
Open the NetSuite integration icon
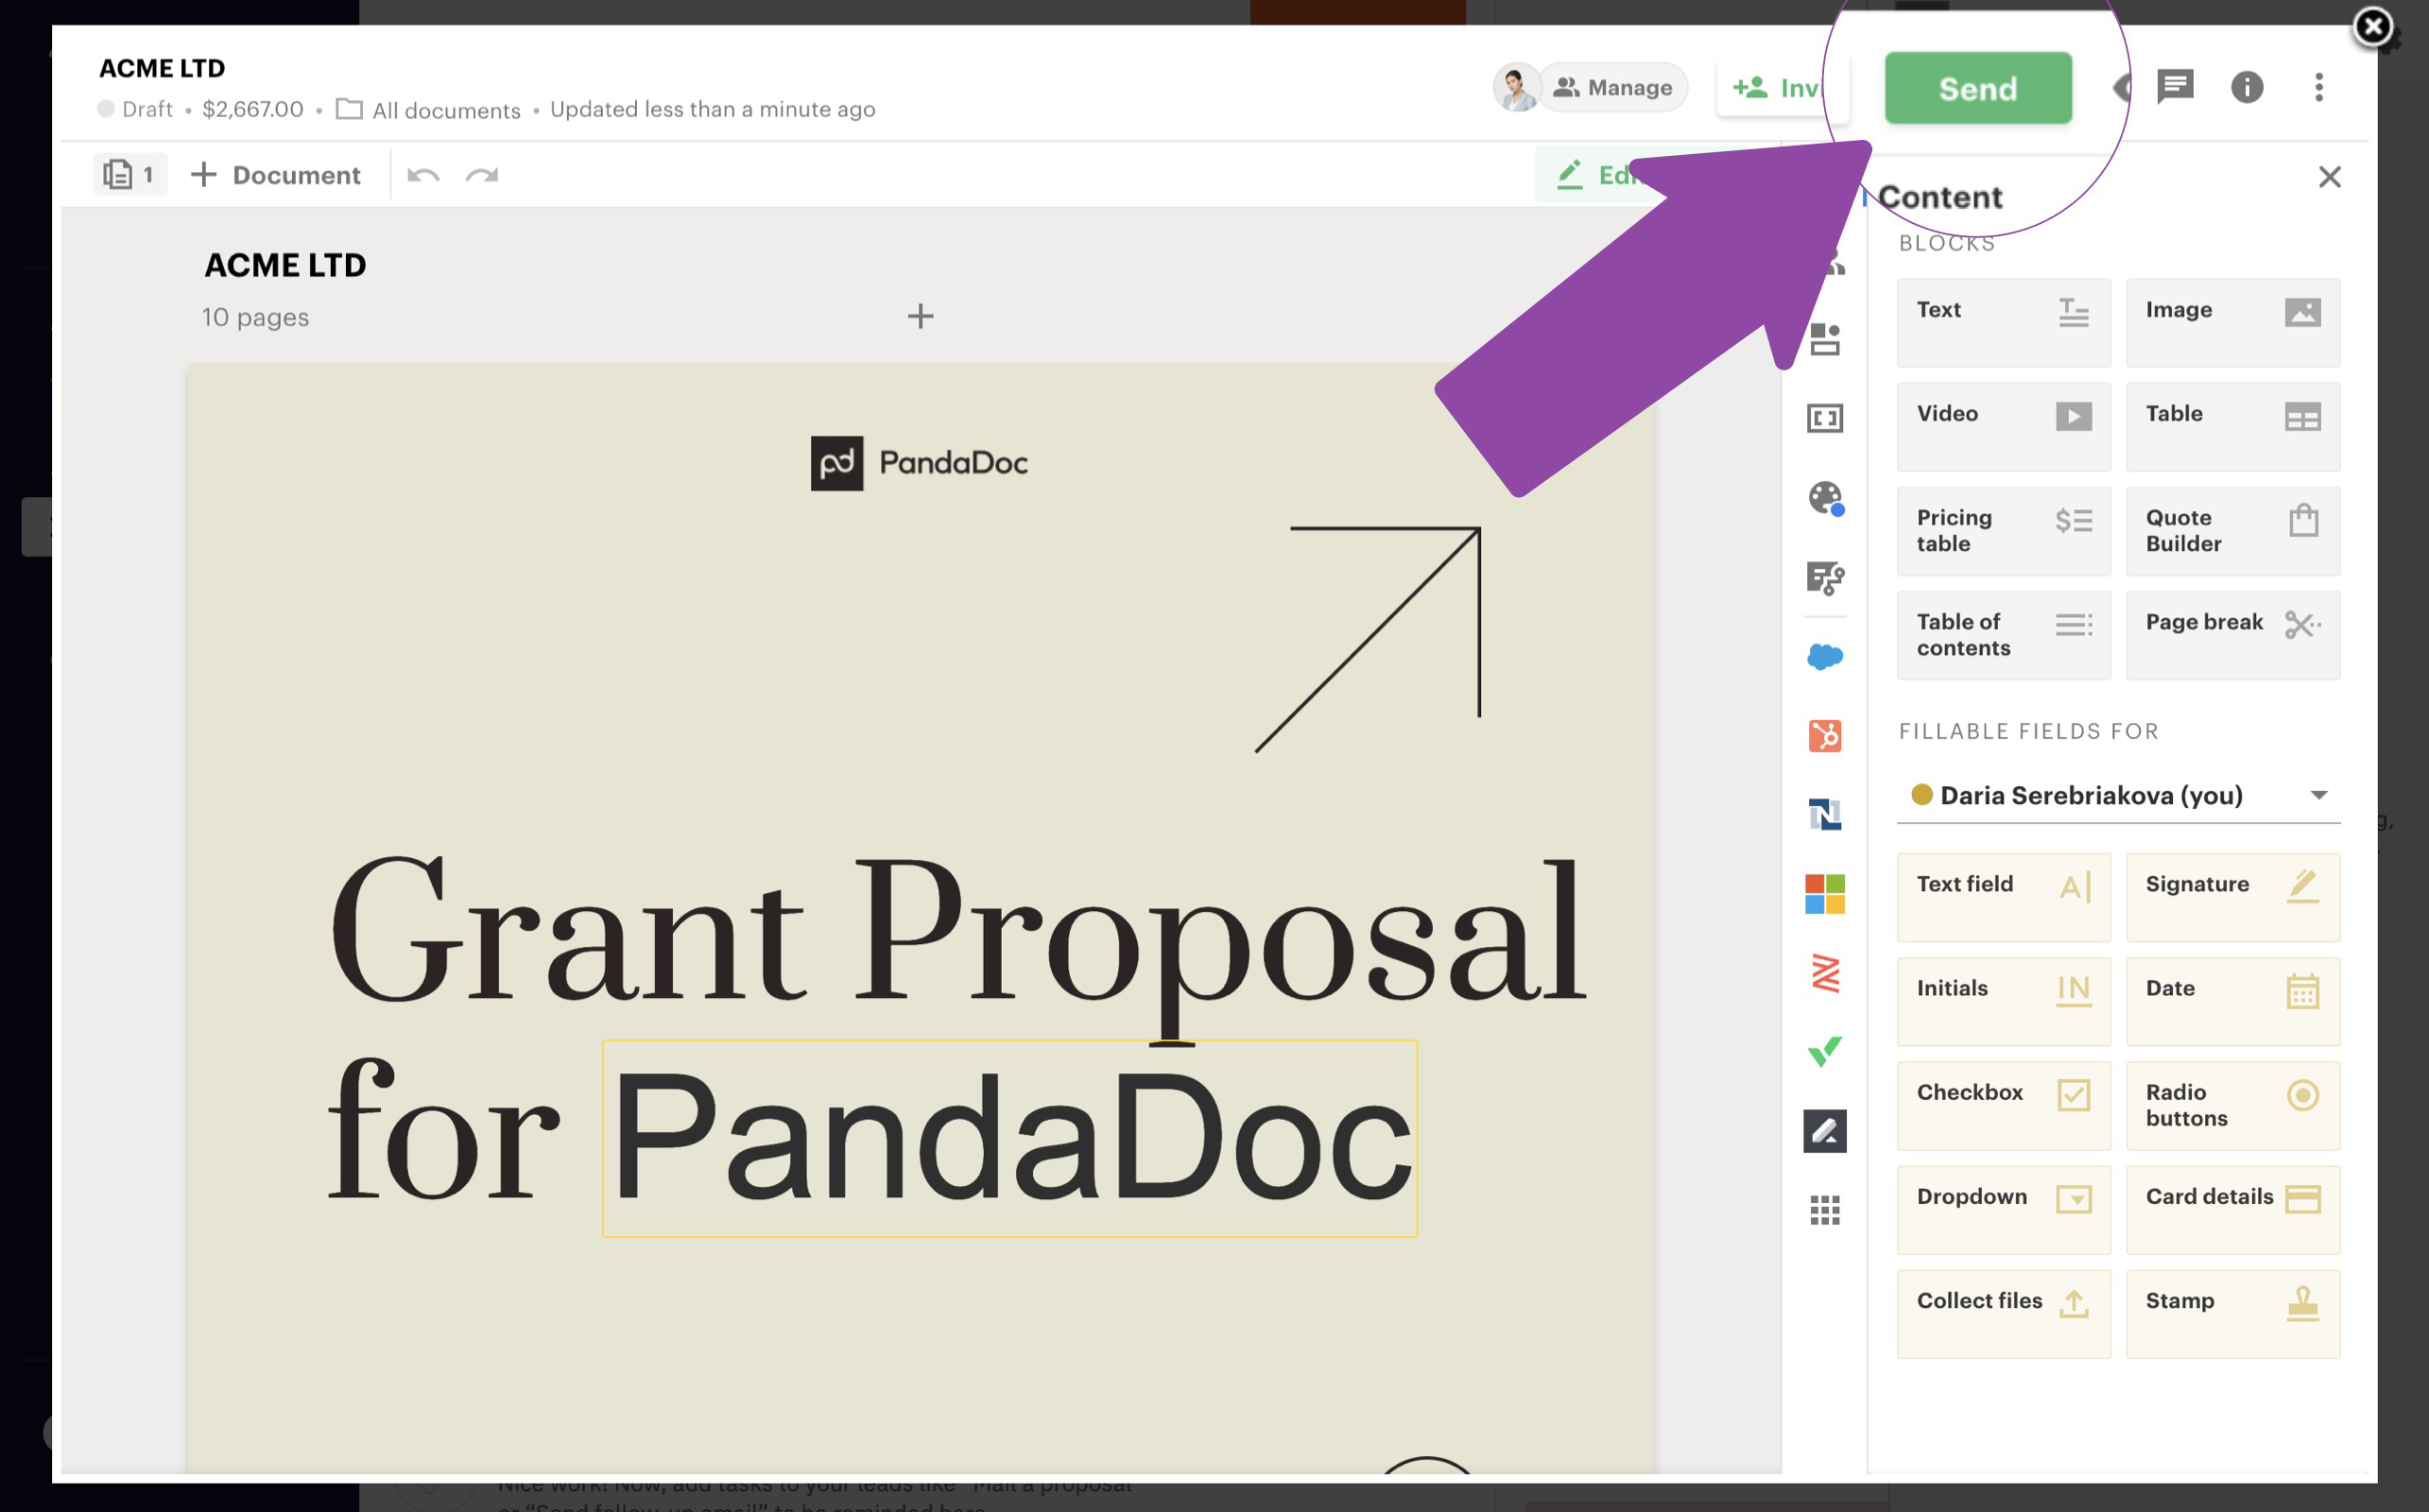tap(1824, 814)
